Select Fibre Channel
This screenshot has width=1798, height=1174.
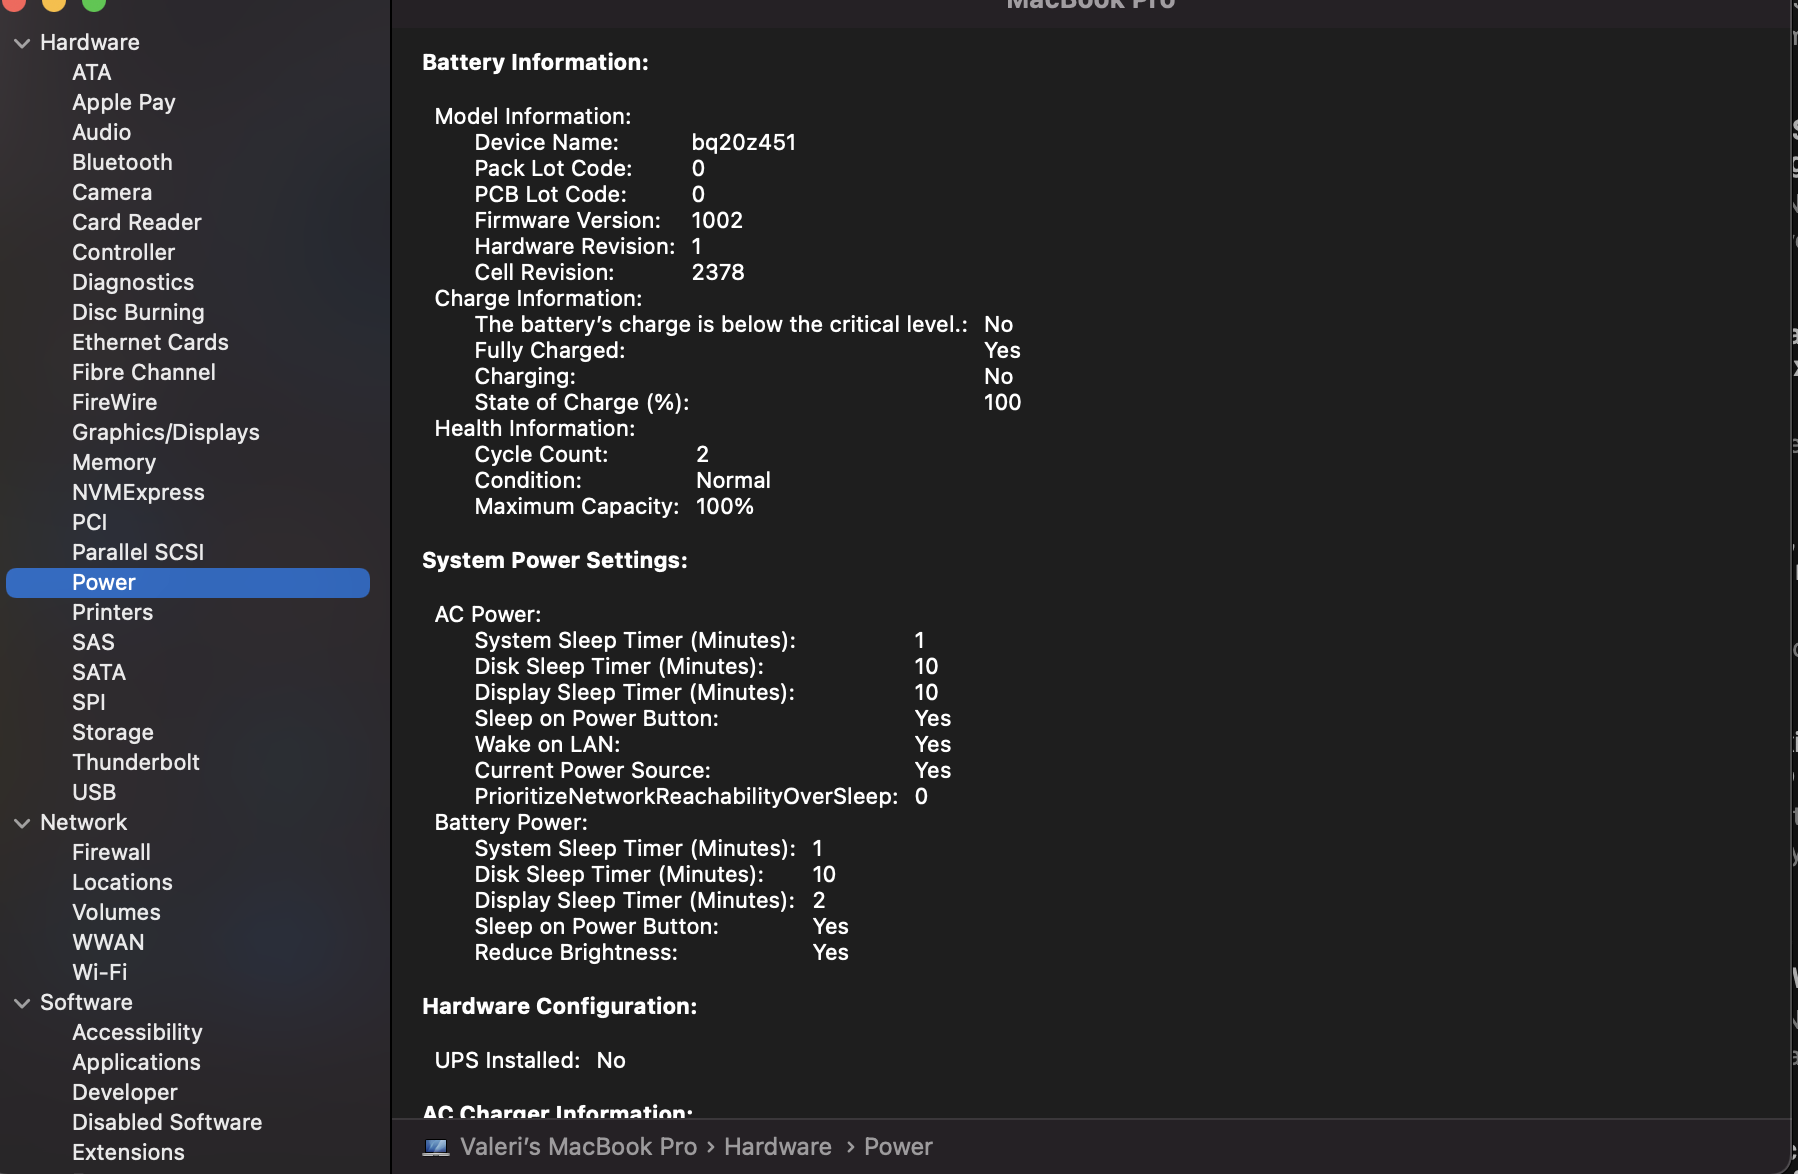[144, 372]
